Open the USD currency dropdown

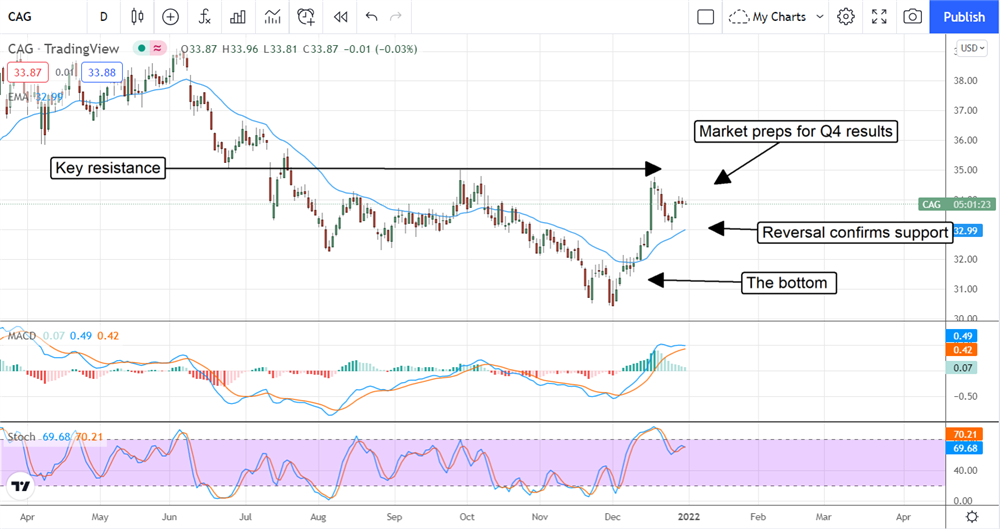[x=972, y=48]
